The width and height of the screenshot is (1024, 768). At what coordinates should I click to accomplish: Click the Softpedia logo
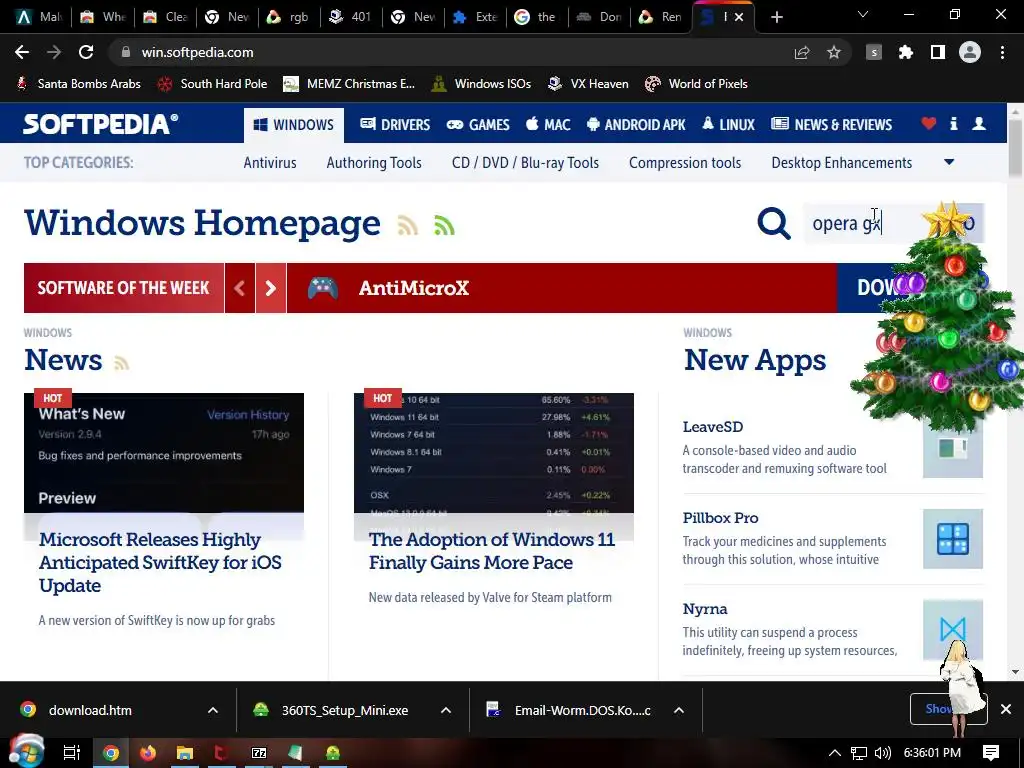coord(101,123)
